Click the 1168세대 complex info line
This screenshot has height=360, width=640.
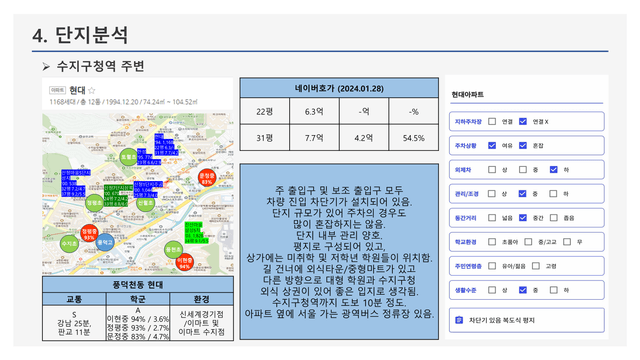click(x=123, y=102)
